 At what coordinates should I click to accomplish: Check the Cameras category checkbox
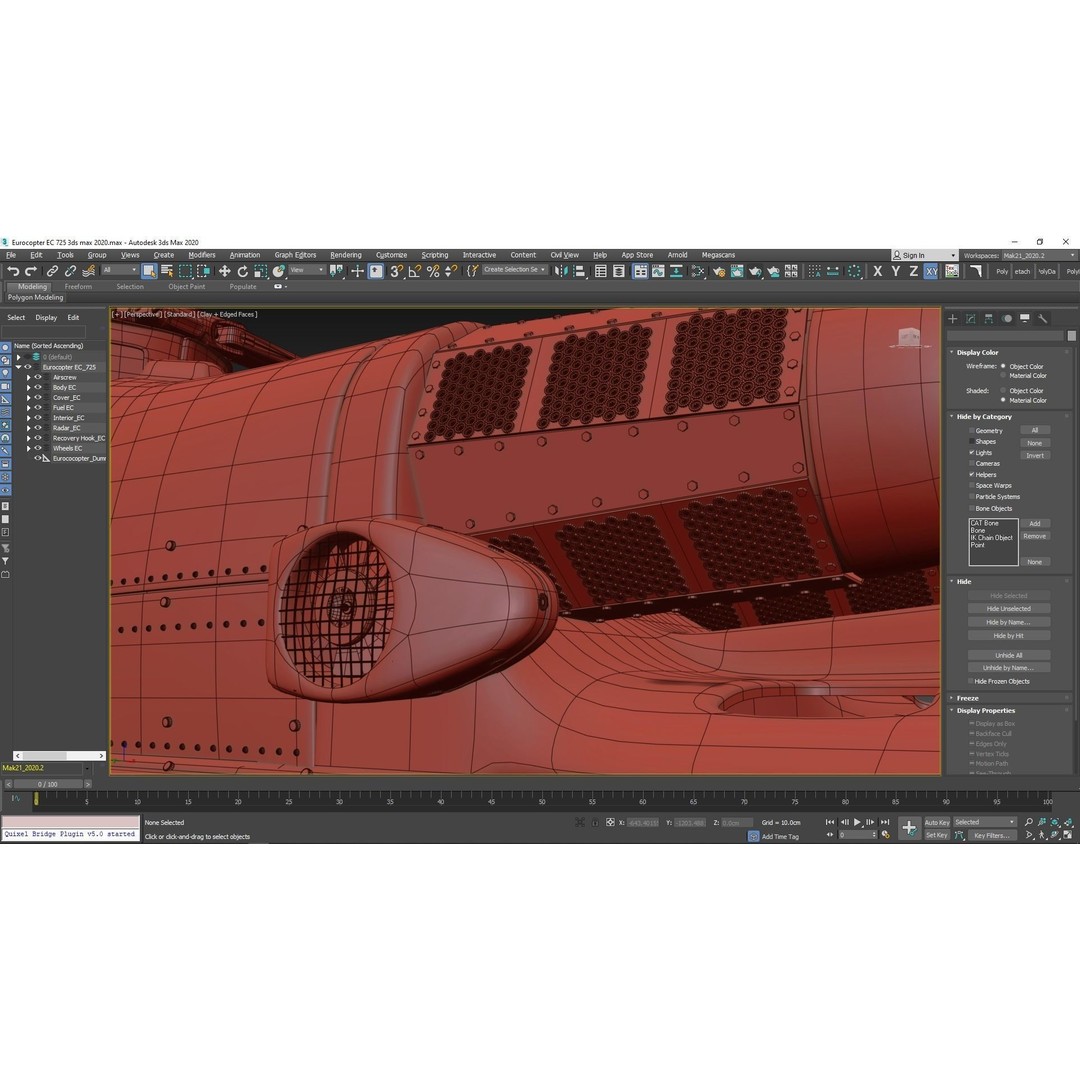(972, 464)
